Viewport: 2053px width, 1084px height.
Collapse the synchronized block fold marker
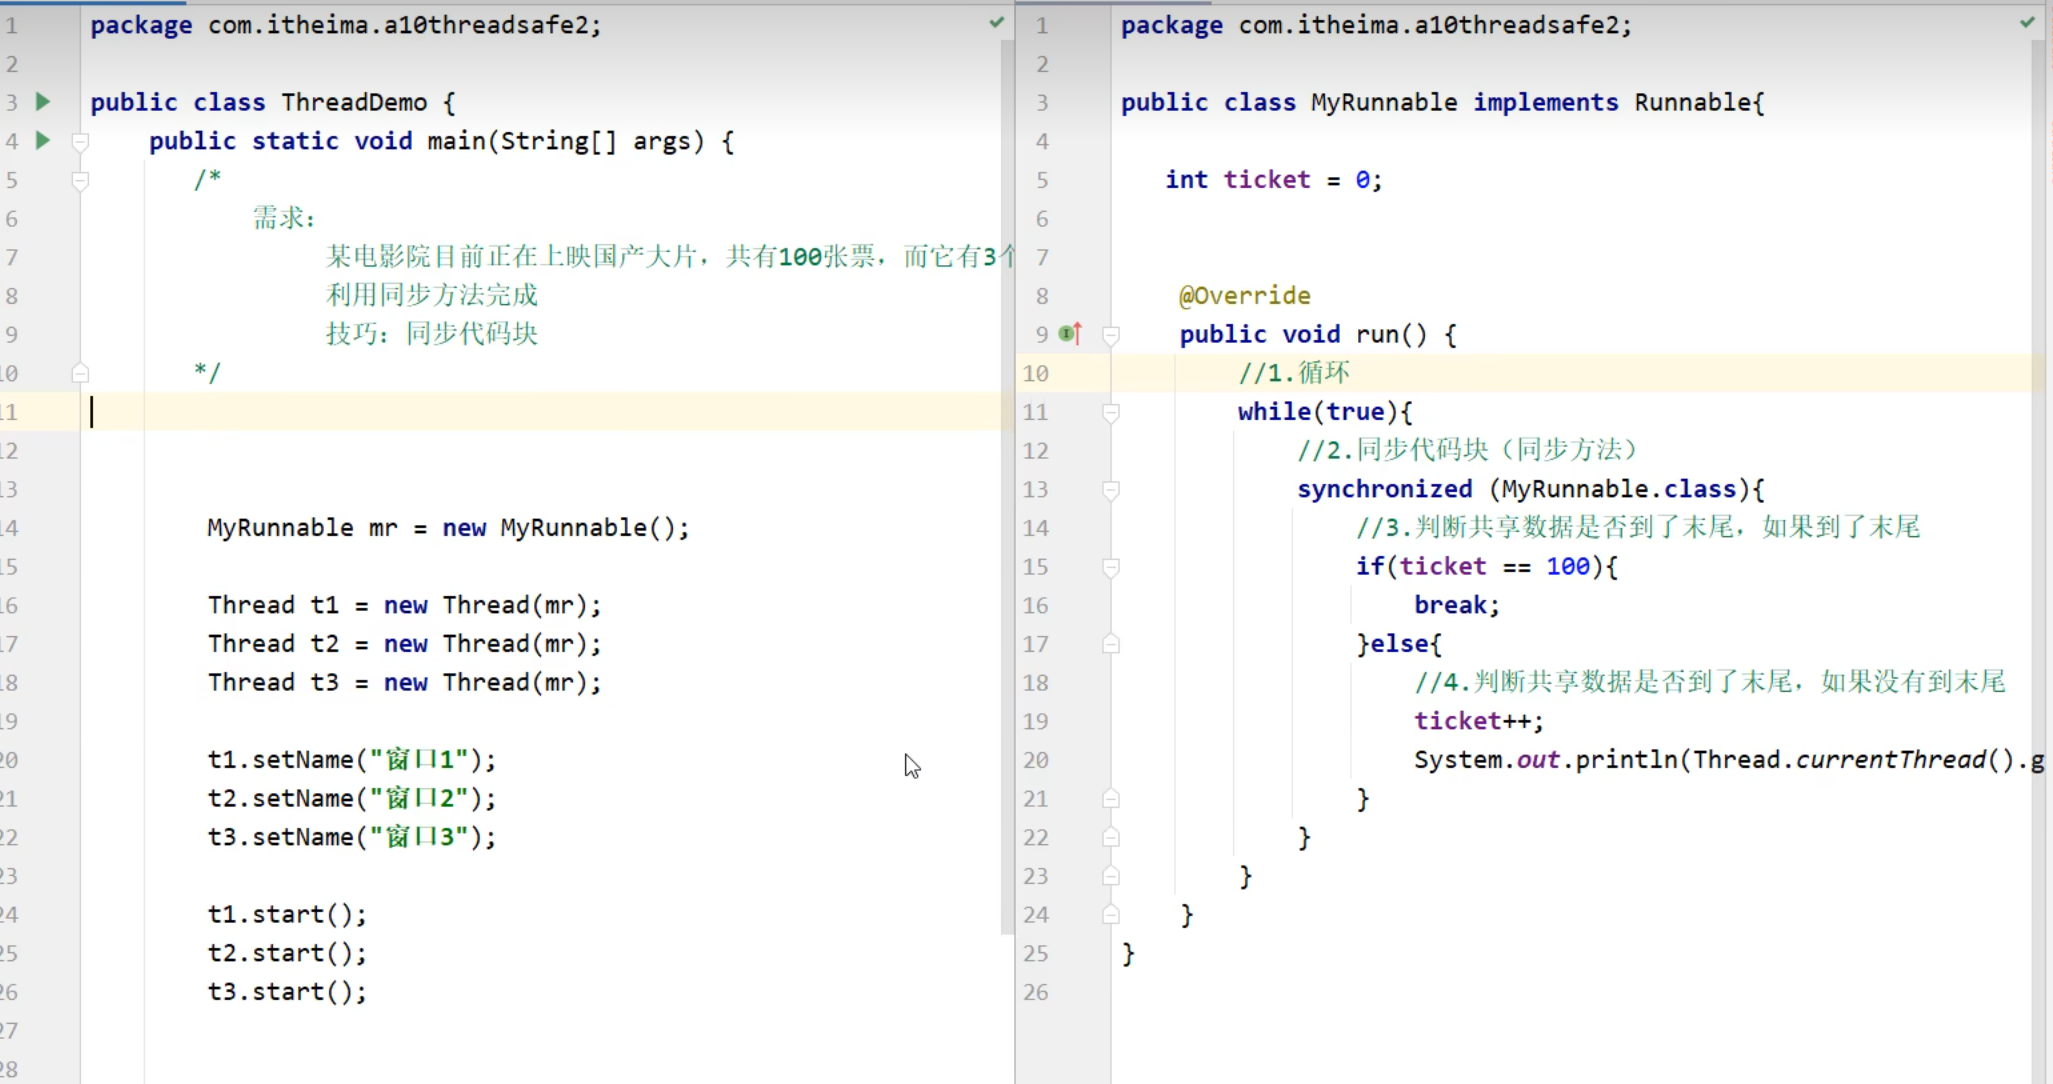(1111, 489)
